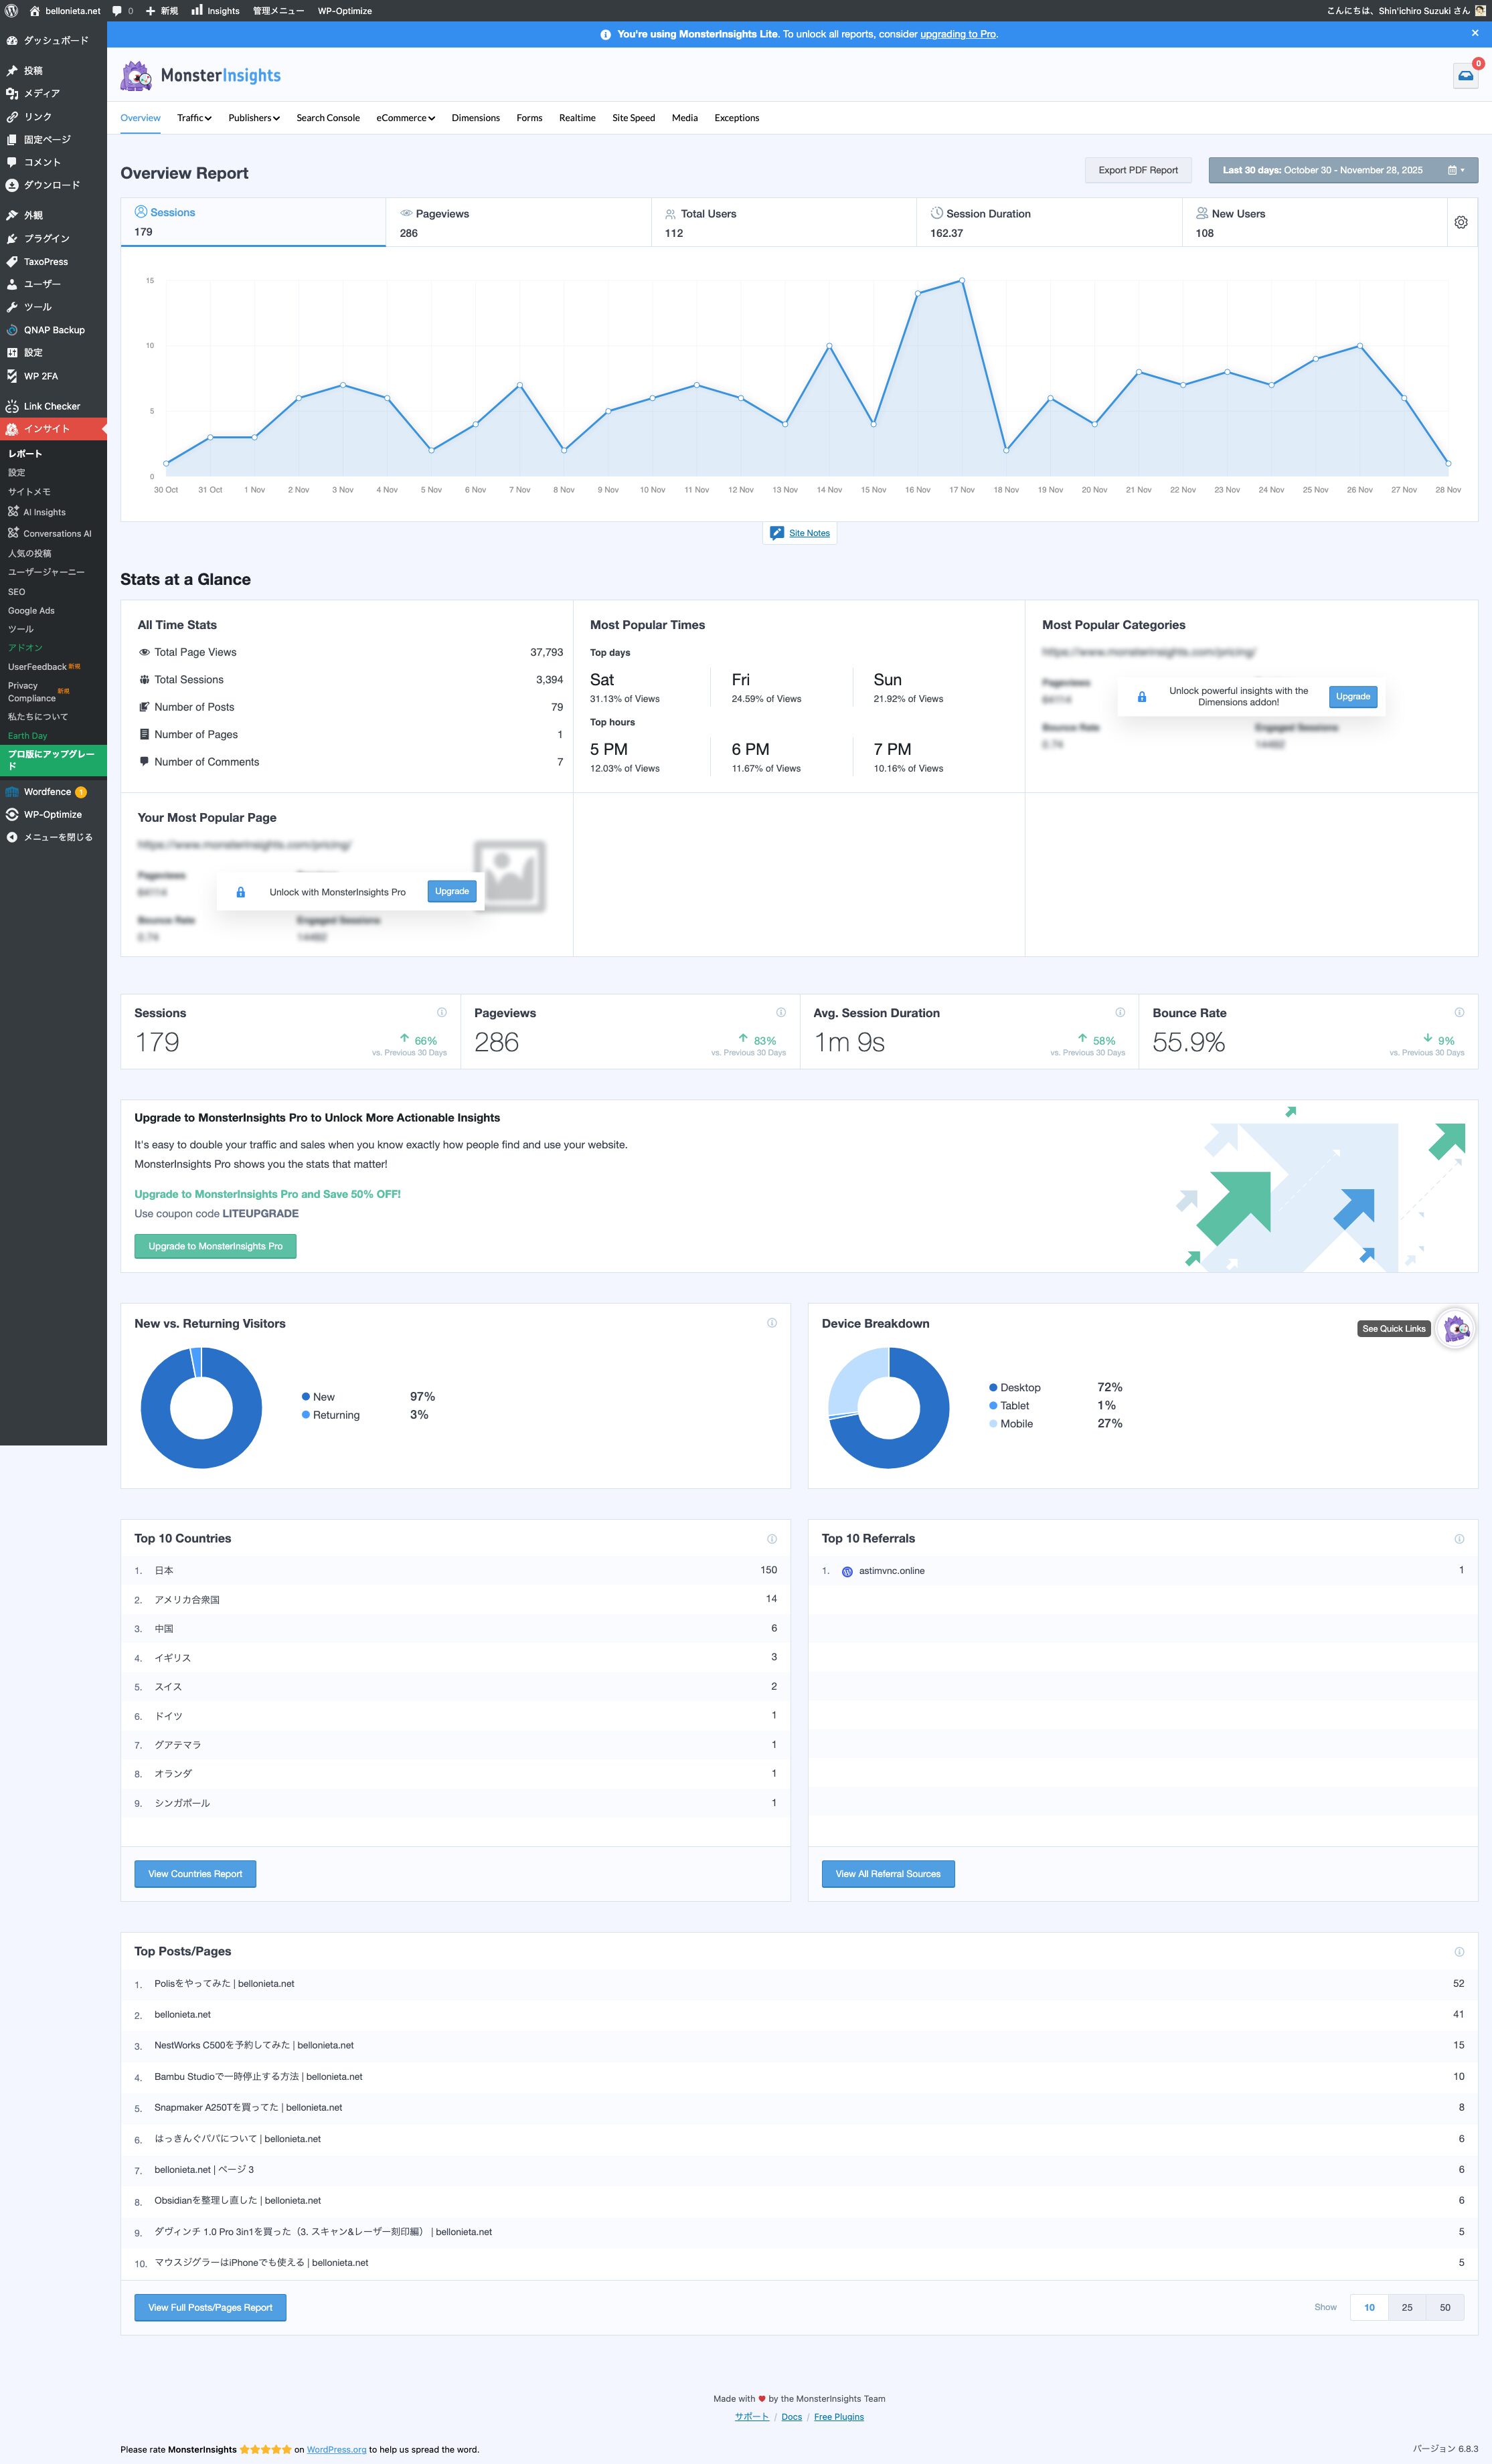Click the WordPress logo in the admin bar
The image size is (1492, 2464).
[x=12, y=11]
